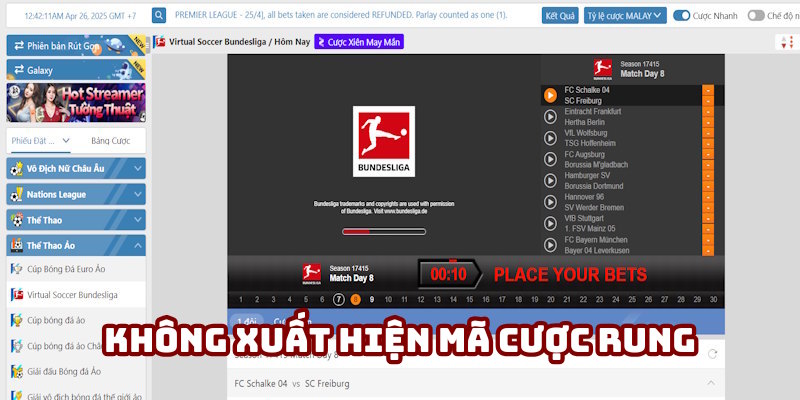Select match day 7 marker
800x400 pixels.
pos(339,299)
